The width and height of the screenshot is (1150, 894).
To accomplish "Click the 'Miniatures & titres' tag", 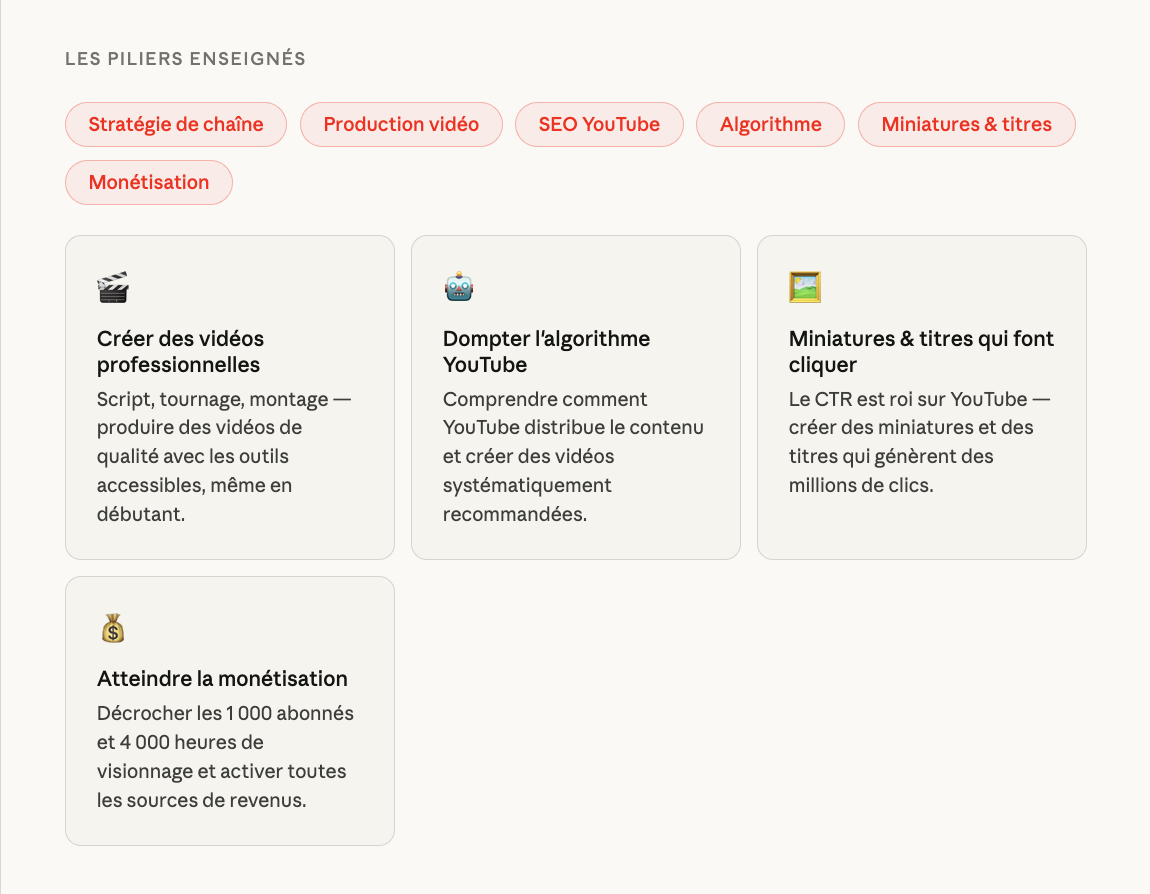I will 966,125.
